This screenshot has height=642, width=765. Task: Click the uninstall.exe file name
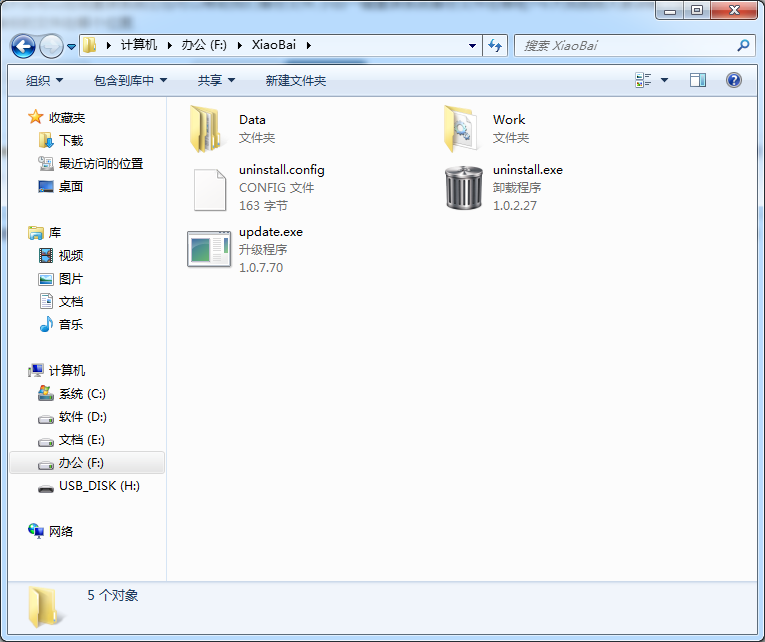tap(528, 170)
